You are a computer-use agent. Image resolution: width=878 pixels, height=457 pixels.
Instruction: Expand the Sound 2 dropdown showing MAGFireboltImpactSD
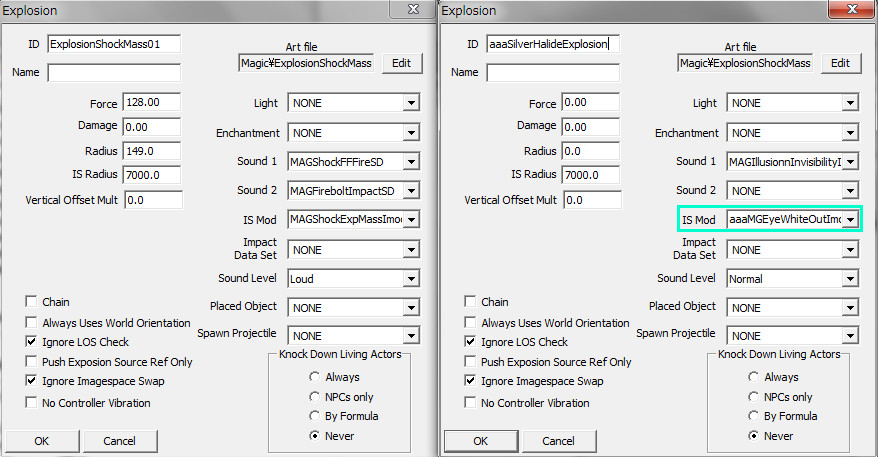(410, 191)
